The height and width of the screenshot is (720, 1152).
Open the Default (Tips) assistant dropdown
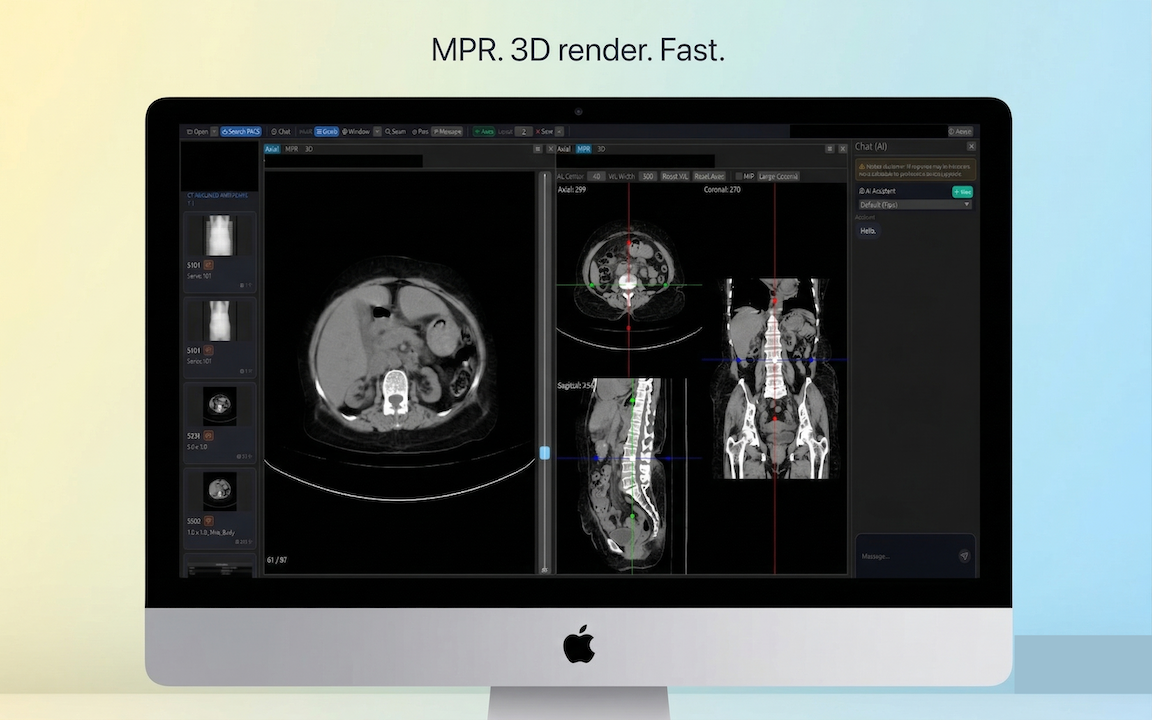[914, 204]
